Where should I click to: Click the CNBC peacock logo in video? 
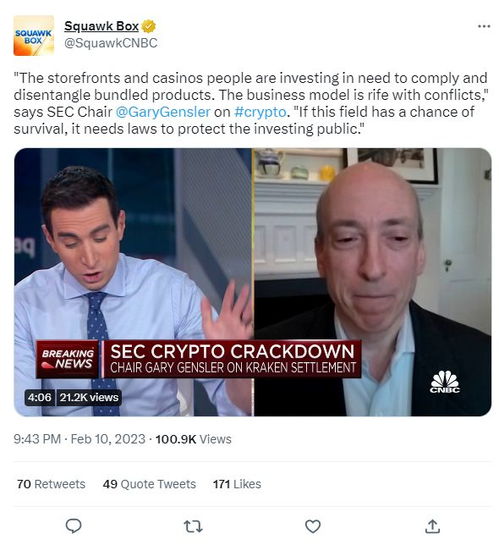tap(444, 382)
